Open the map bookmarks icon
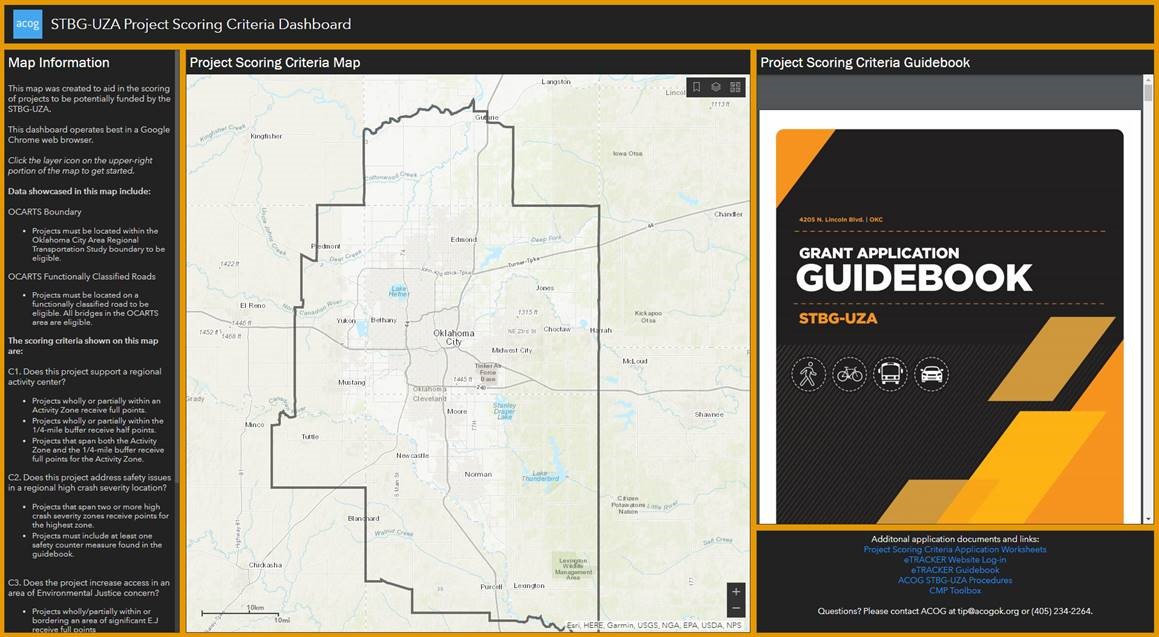1159x637 pixels. click(697, 87)
